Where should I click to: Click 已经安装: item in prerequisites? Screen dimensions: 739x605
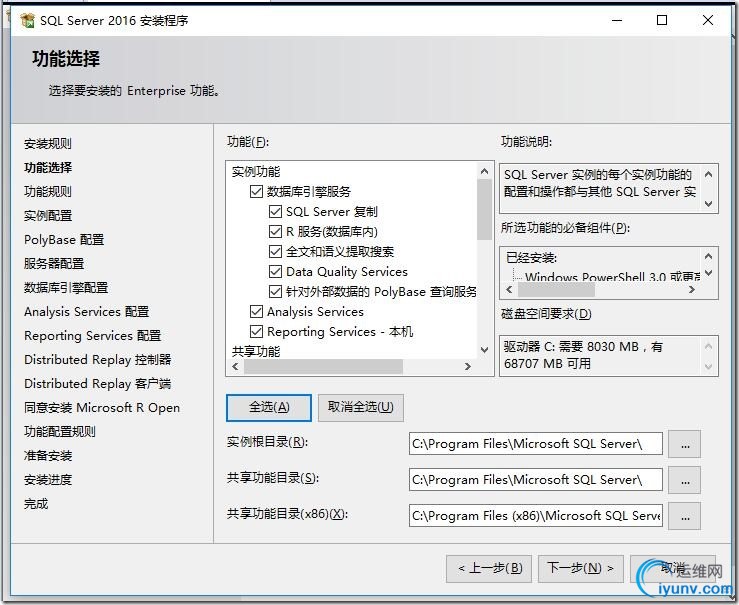[x=531, y=258]
